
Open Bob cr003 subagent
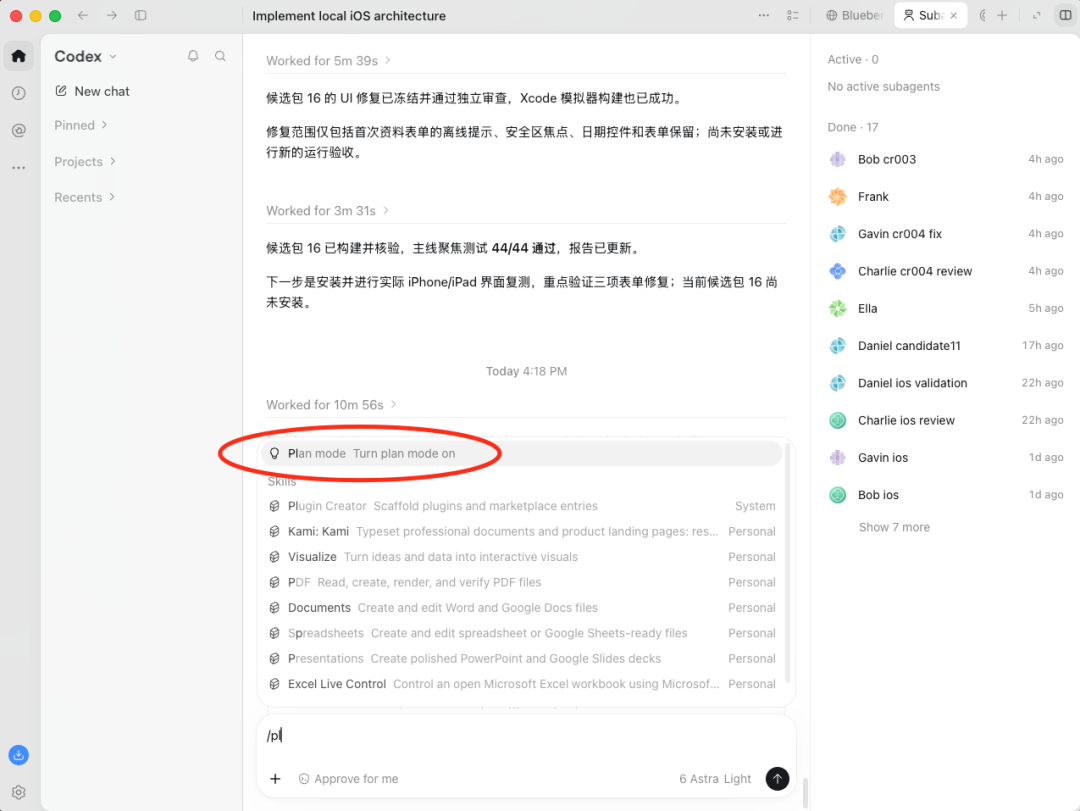click(946, 159)
